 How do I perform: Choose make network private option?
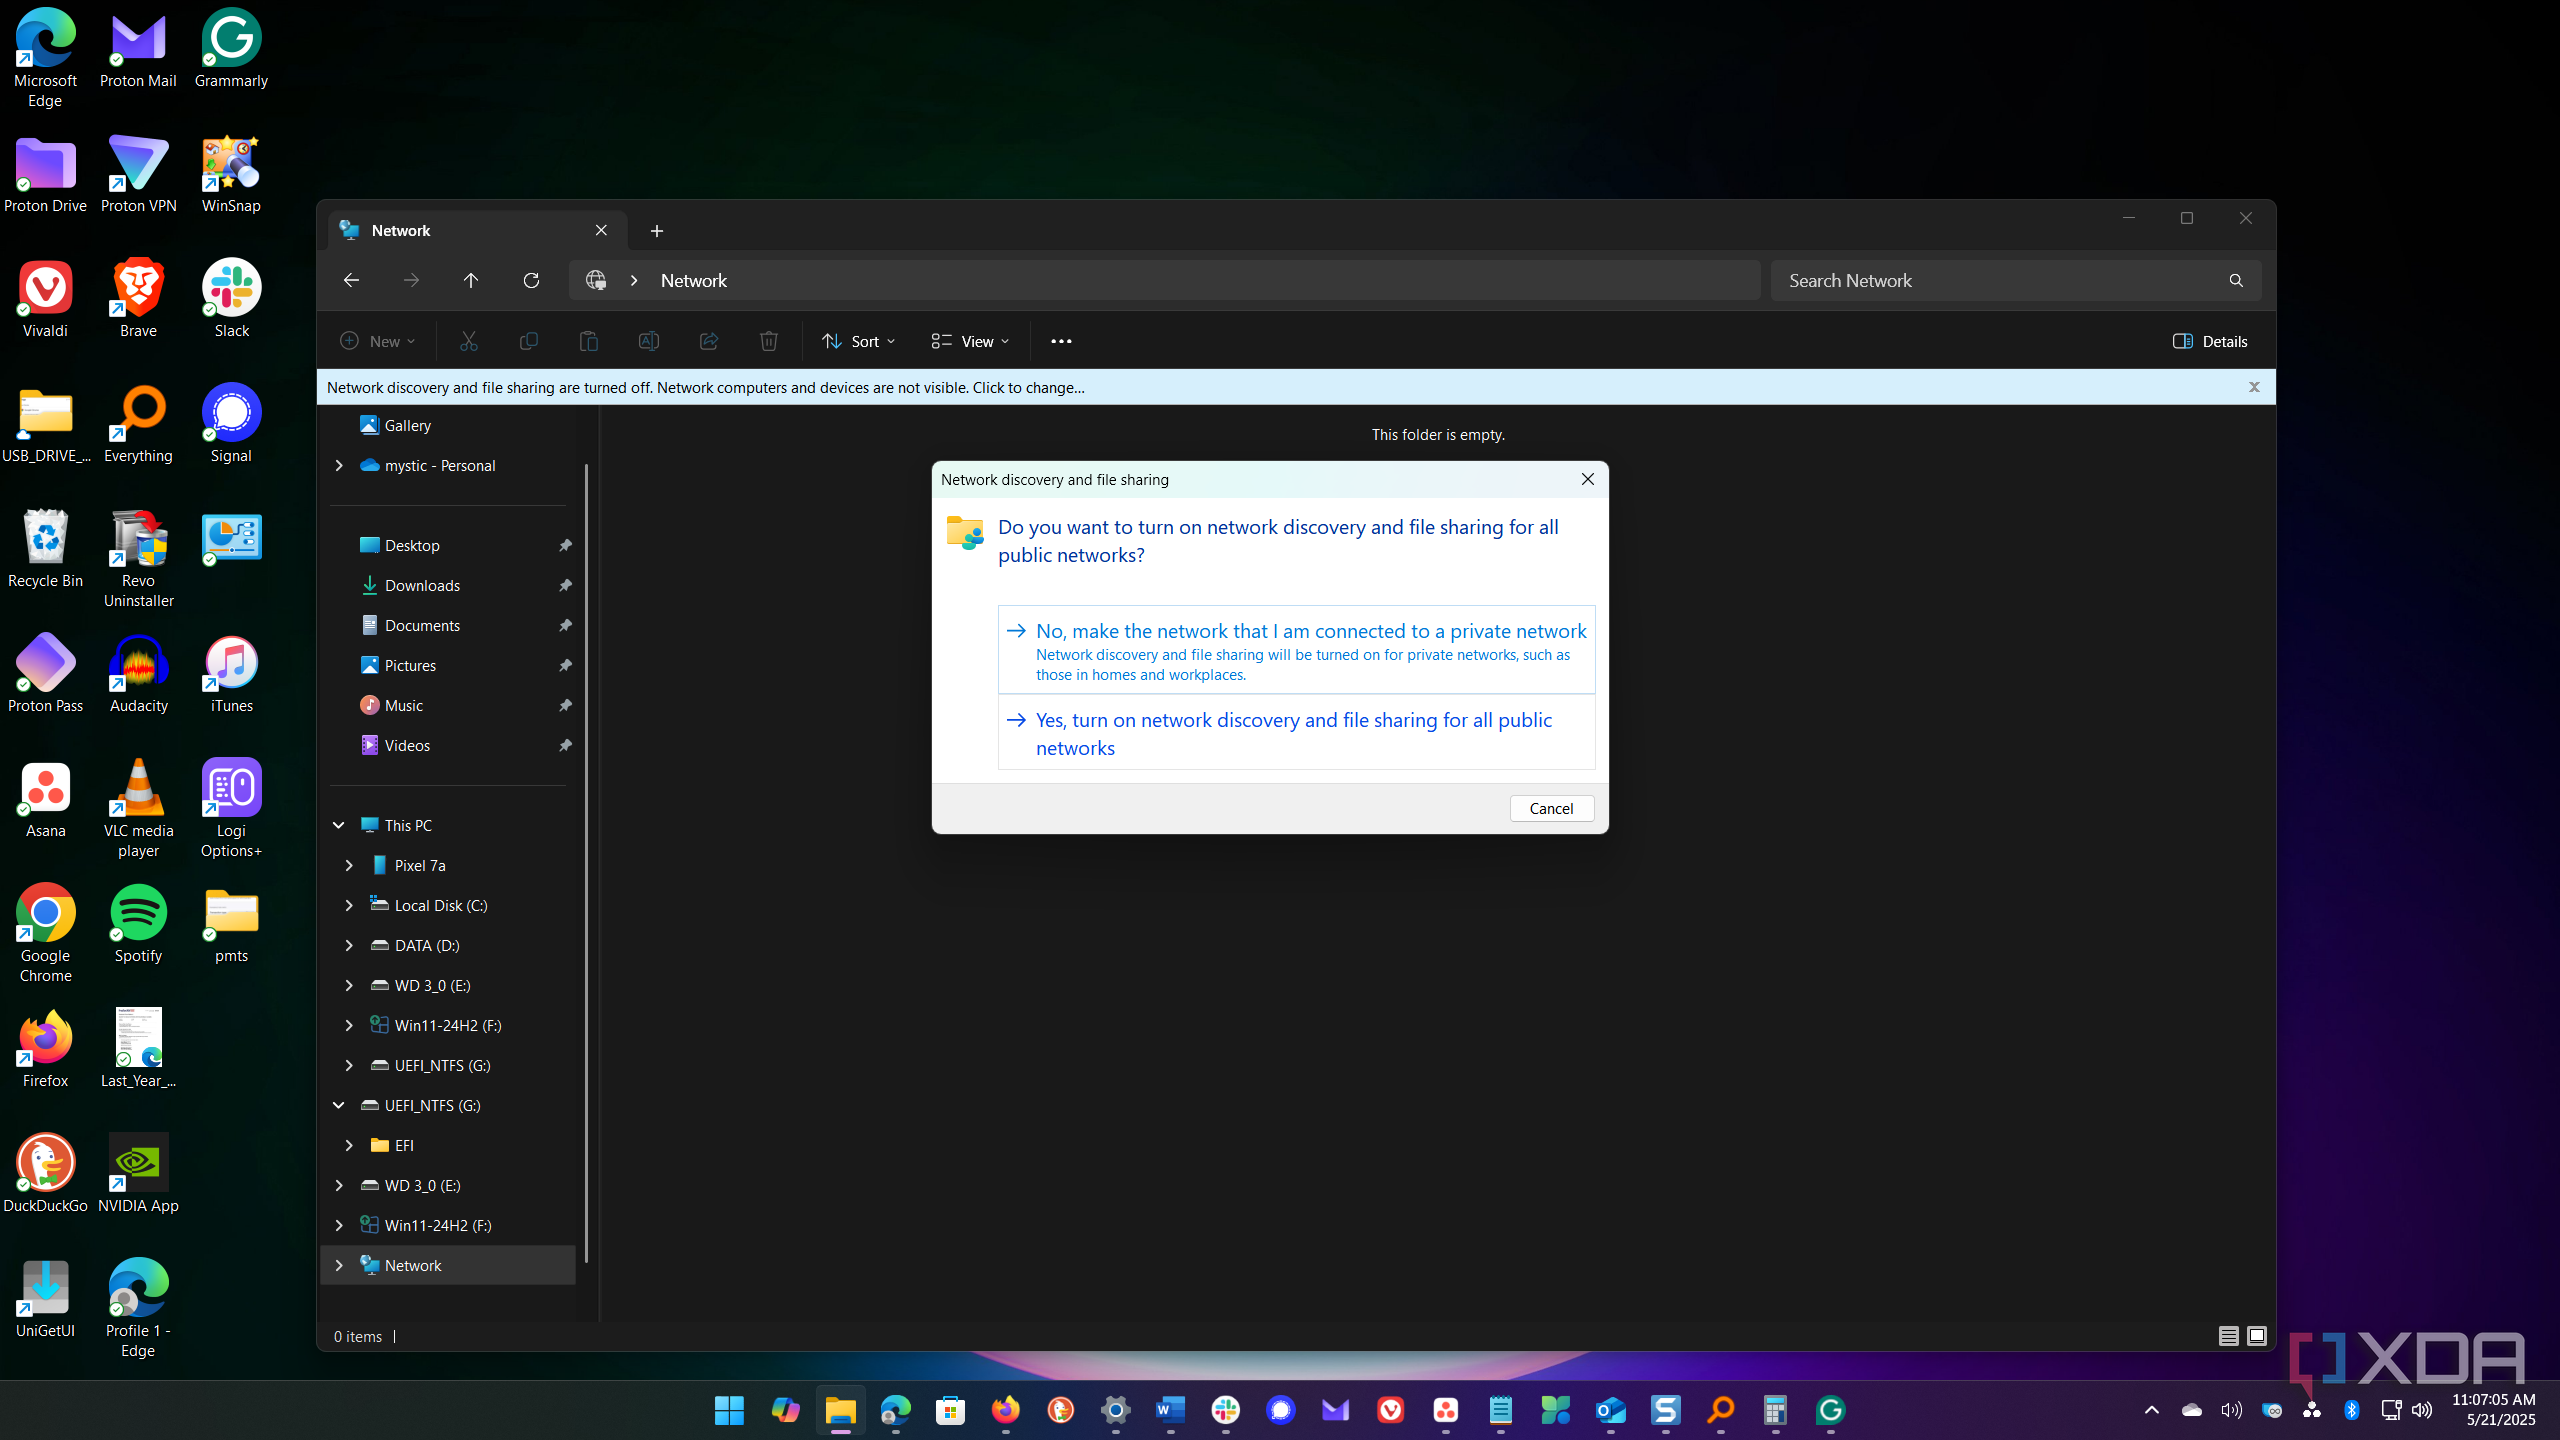[x=1296, y=650]
